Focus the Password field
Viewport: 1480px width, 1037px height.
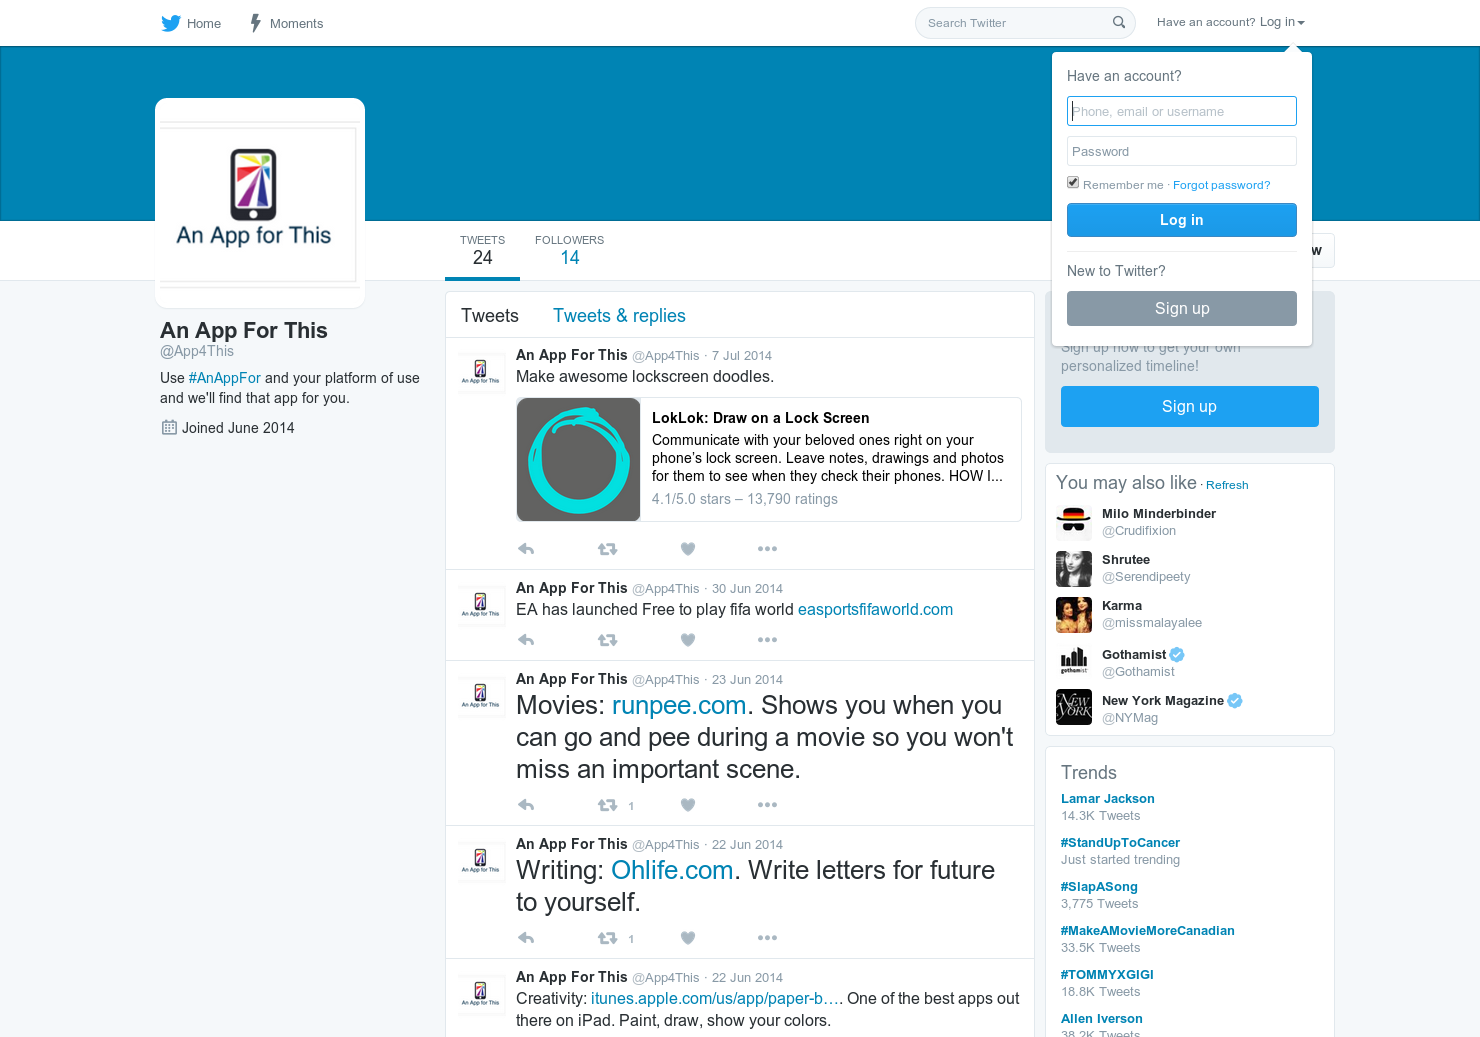[1182, 151]
